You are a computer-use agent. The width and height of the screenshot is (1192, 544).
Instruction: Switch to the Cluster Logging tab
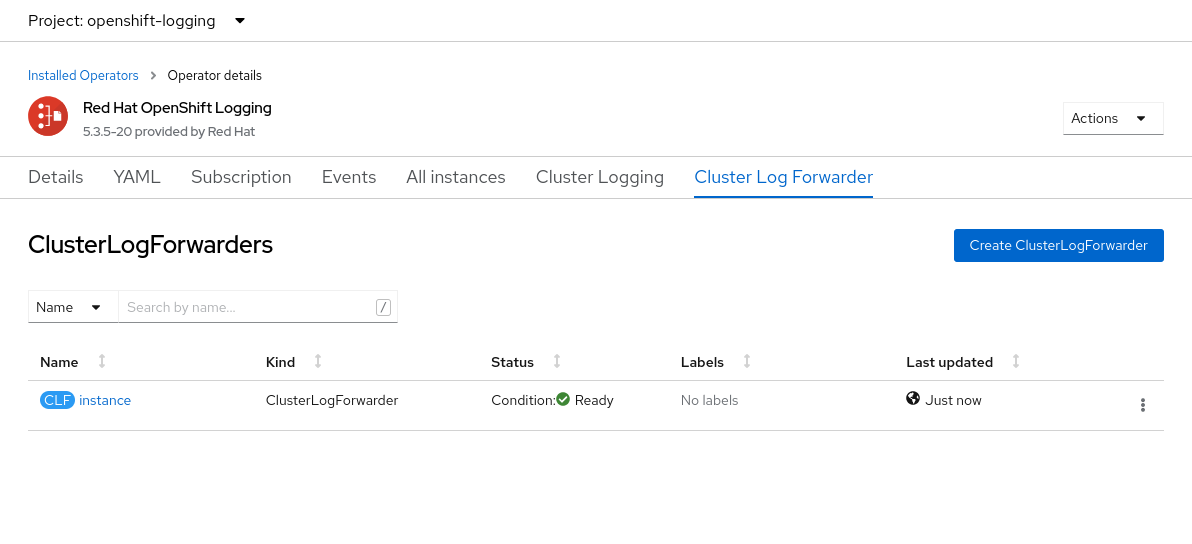click(x=600, y=177)
